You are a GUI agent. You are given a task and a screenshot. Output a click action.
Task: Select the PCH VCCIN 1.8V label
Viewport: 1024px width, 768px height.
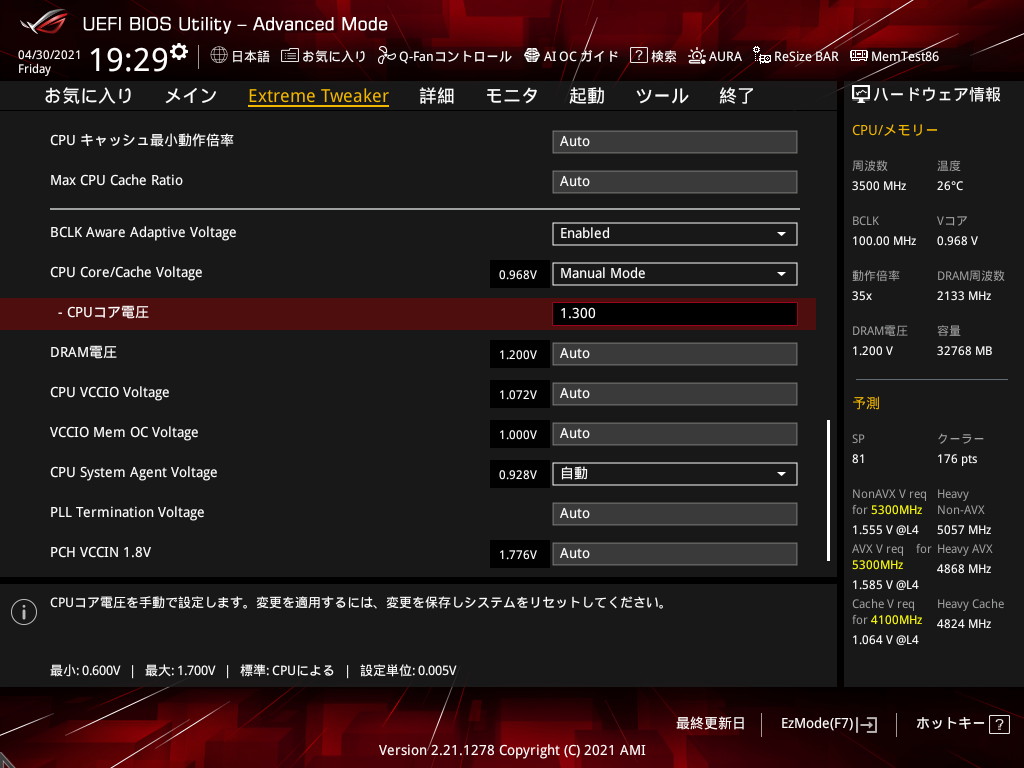(101, 552)
